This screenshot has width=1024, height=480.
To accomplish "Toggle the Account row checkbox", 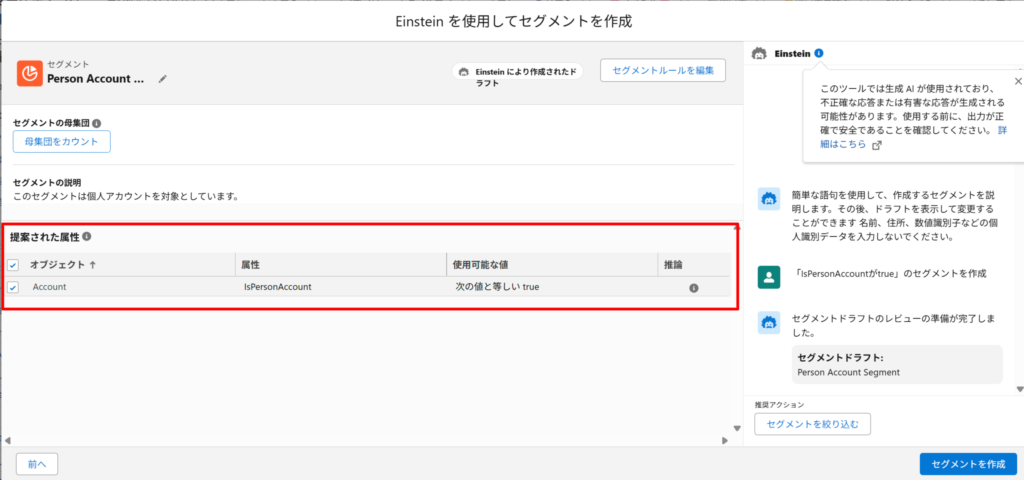I will coord(13,287).
